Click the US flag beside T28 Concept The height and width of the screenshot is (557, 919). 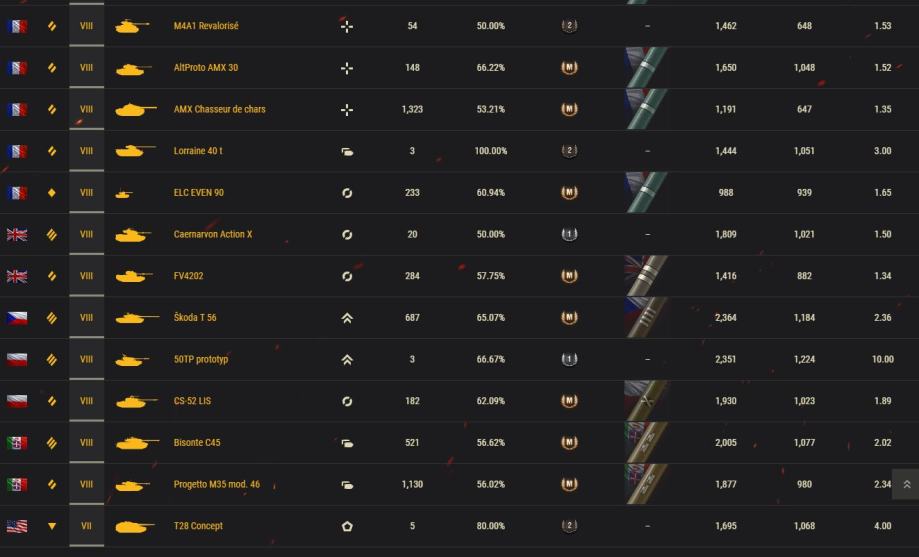17,526
